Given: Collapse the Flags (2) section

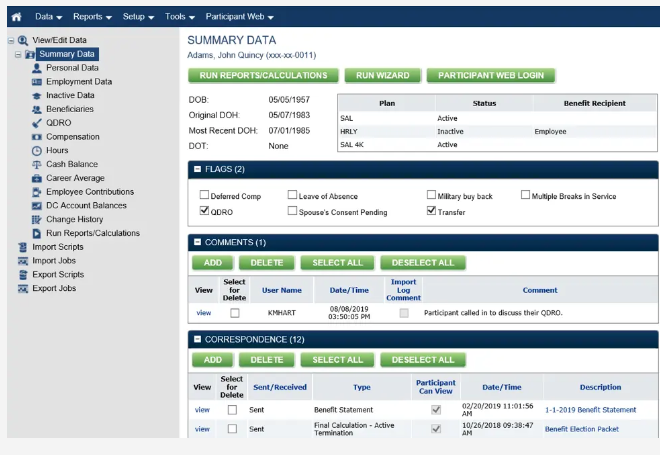Looking at the screenshot, I should pyautogui.click(x=197, y=169).
